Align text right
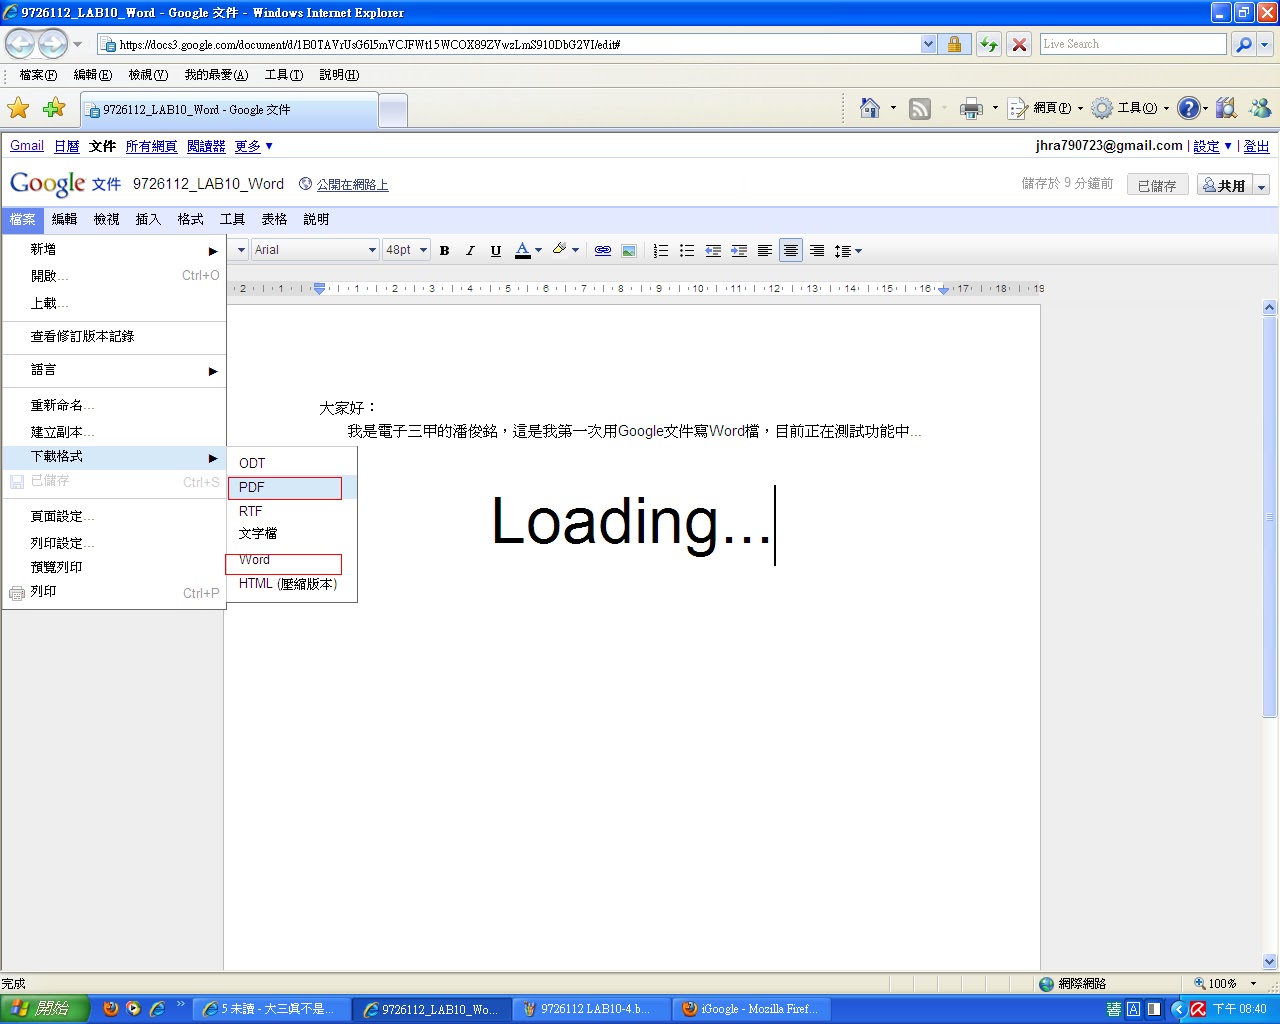The width and height of the screenshot is (1280, 1024). pos(817,250)
